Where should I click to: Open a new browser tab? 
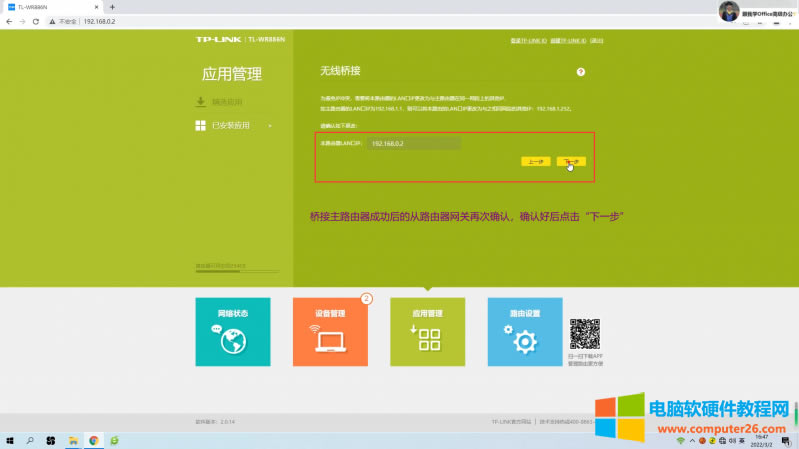112,6
